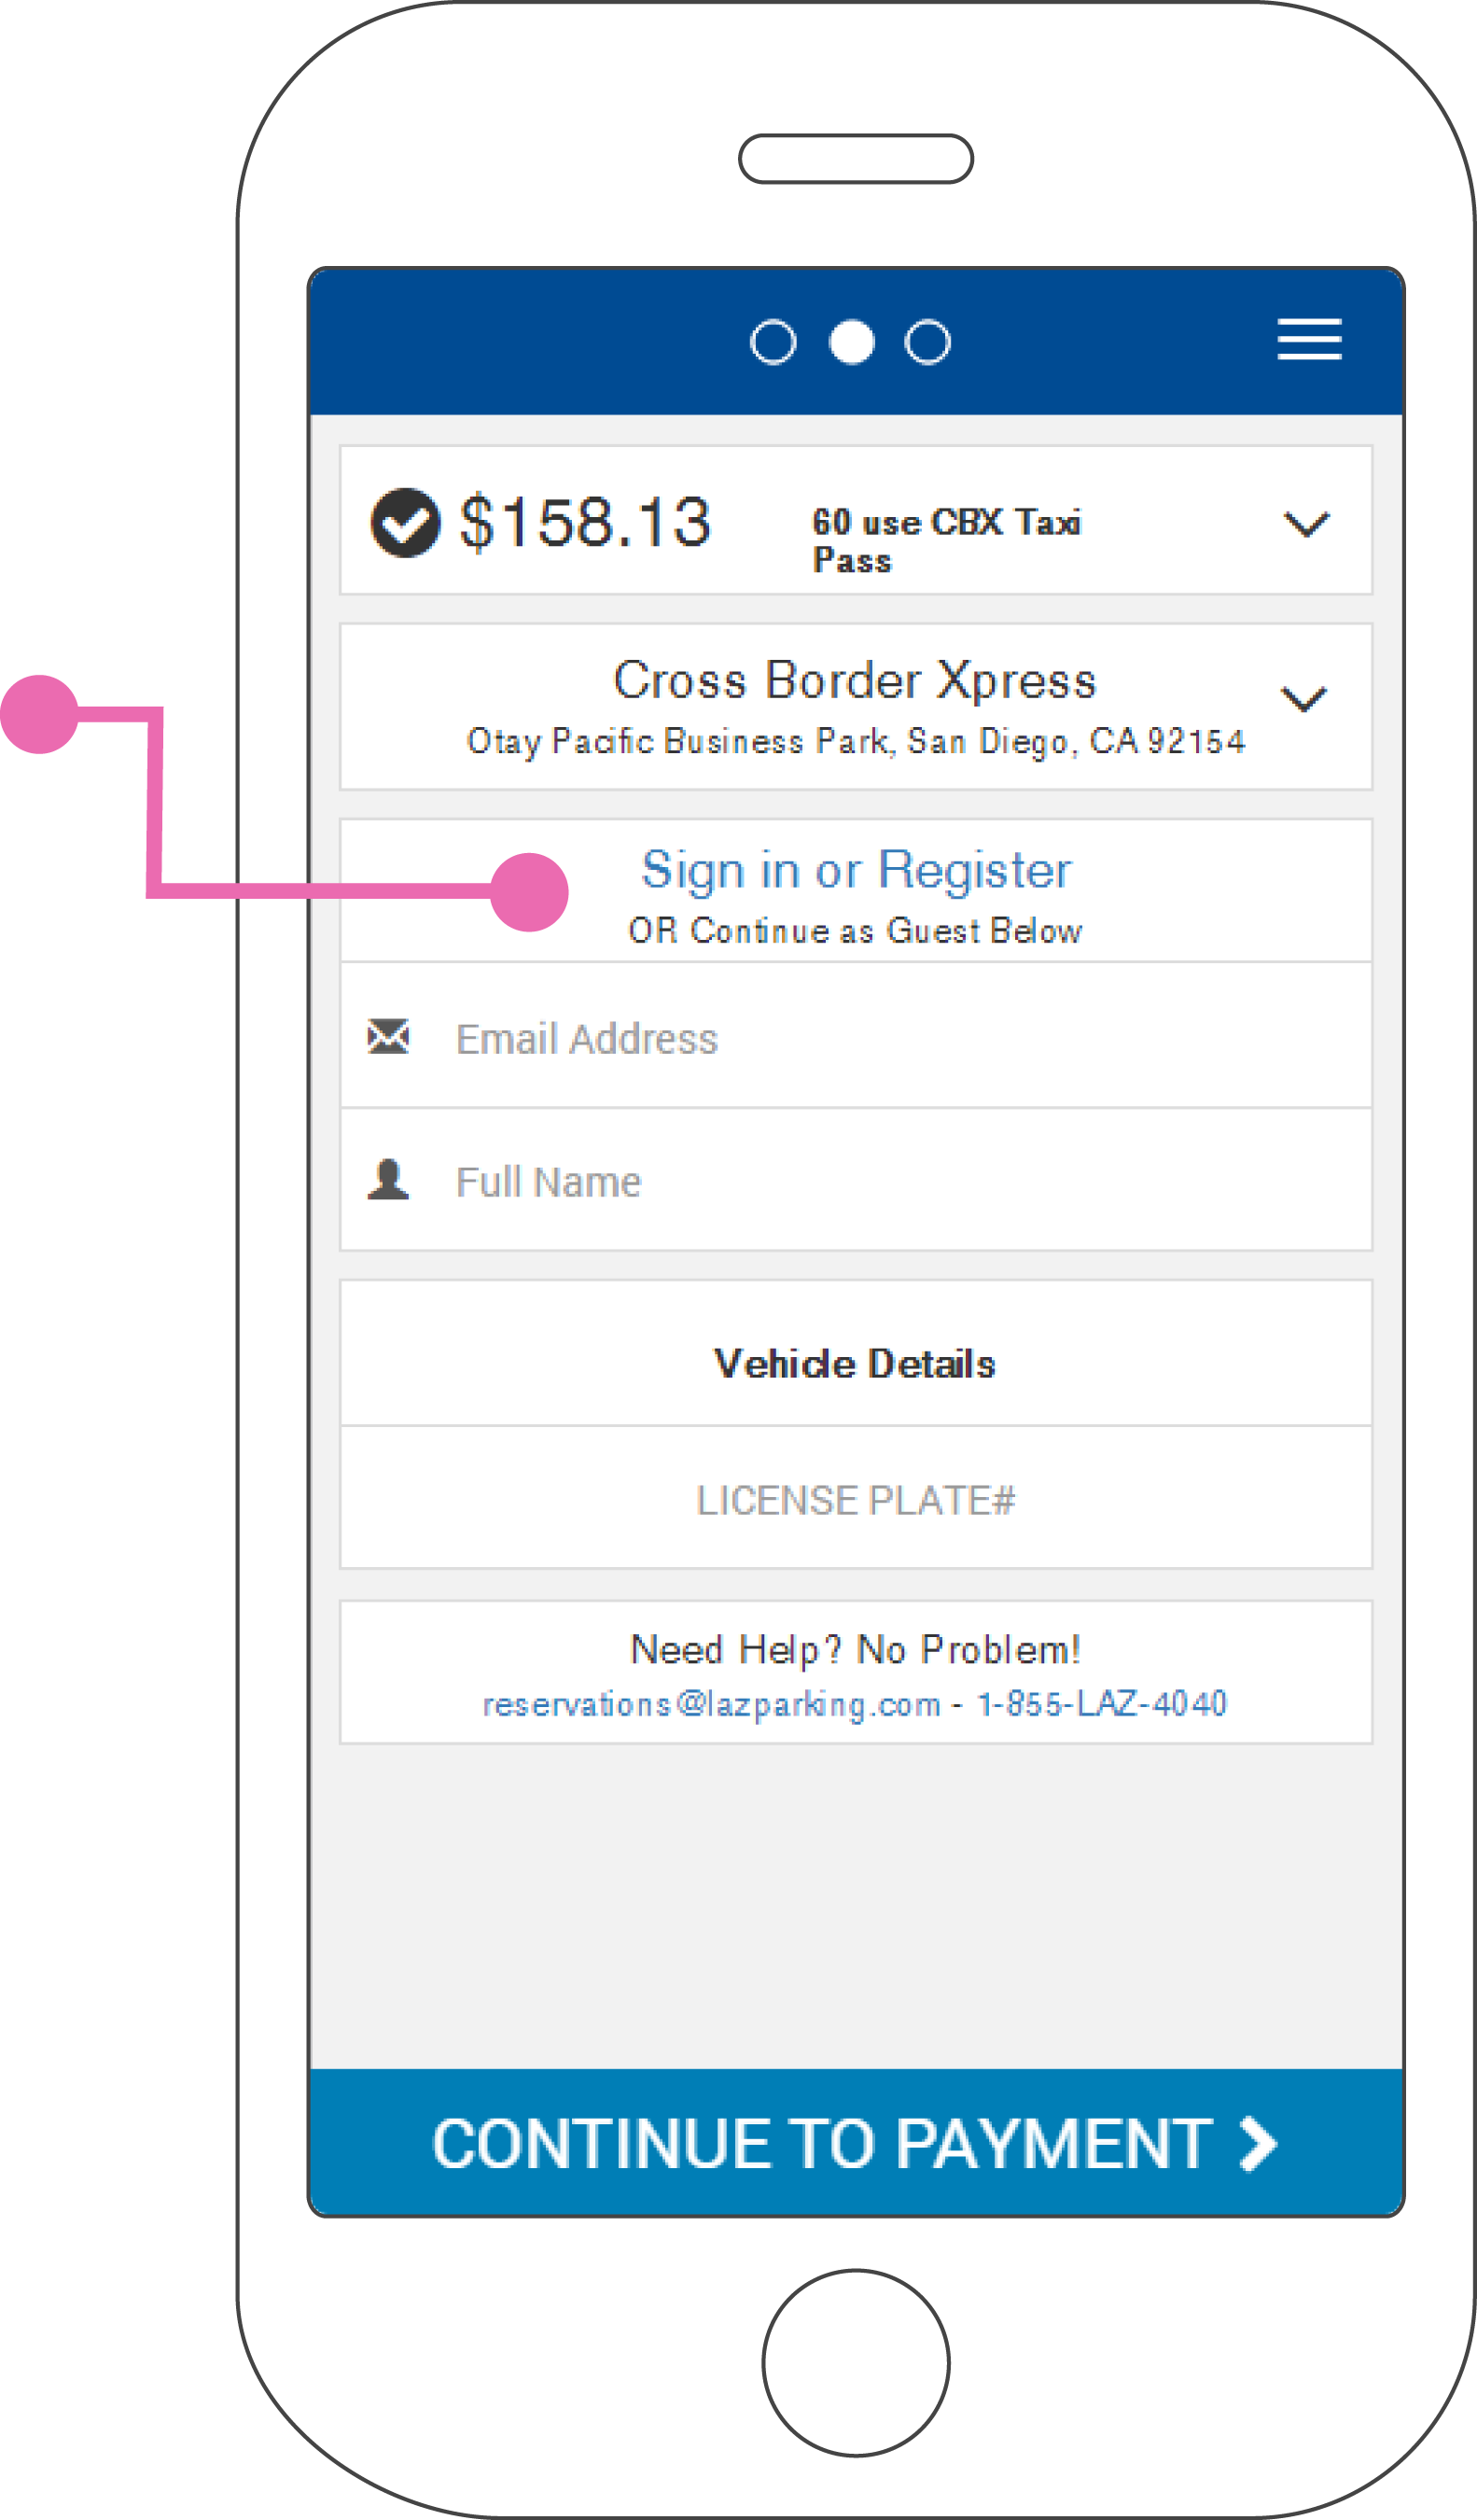Image resolution: width=1477 pixels, height=2520 pixels.
Task: Expand the Cross Border Xpress location details
Action: [1303, 698]
